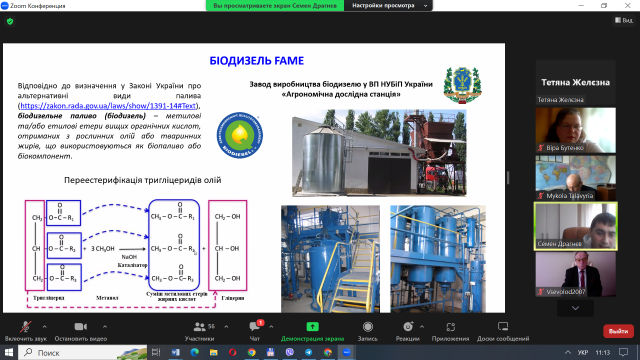Unmute microphone with Включить звук
The width and height of the screenshot is (640, 360).
(x=25, y=331)
